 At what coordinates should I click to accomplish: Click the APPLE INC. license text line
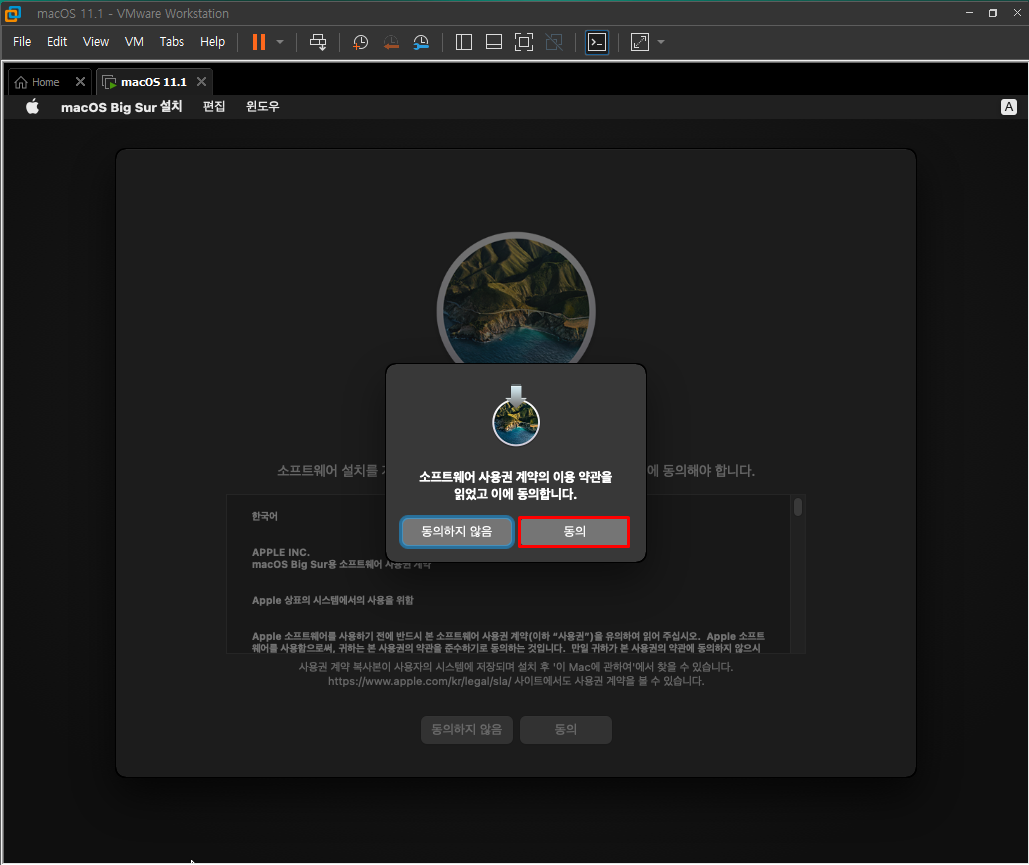[281, 553]
